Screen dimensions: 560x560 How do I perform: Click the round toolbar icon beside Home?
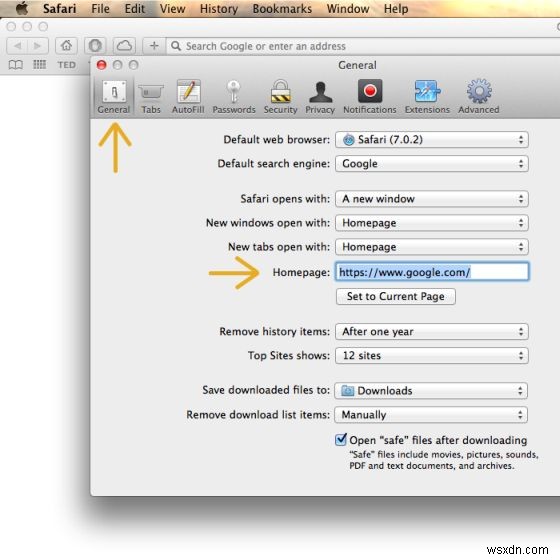[95, 46]
